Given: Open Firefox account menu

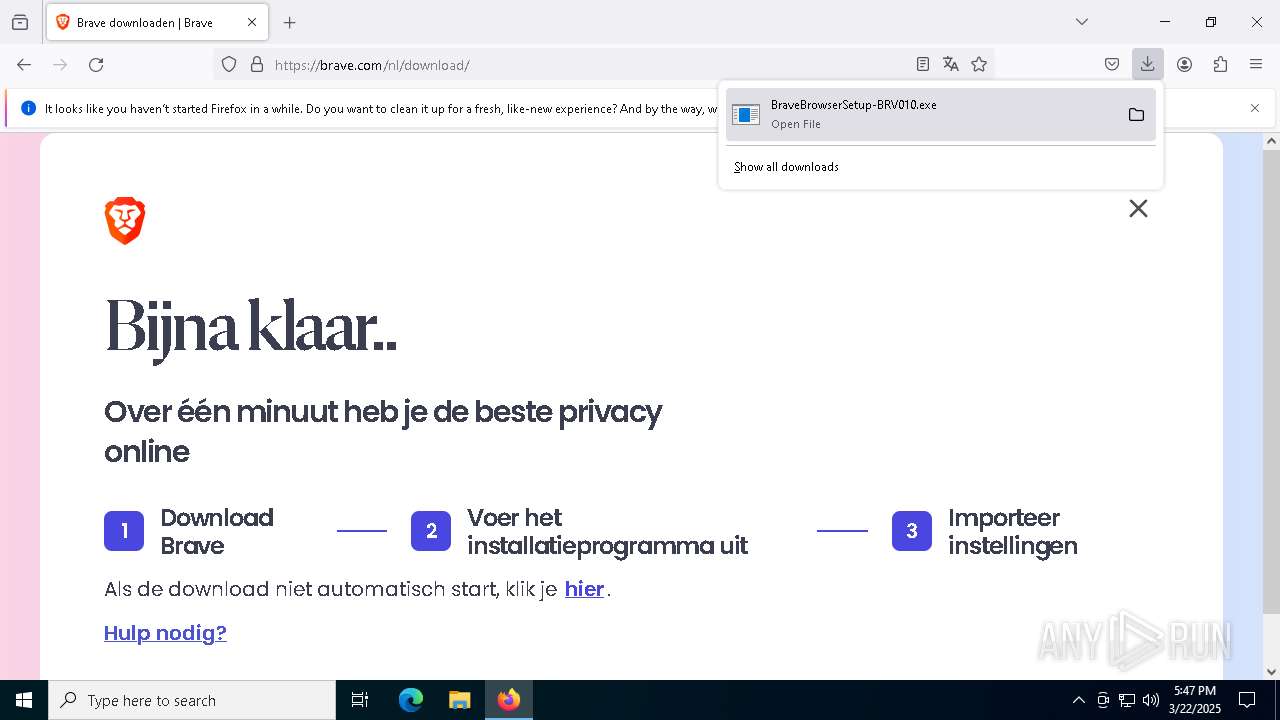Looking at the screenshot, I should tap(1184, 64).
